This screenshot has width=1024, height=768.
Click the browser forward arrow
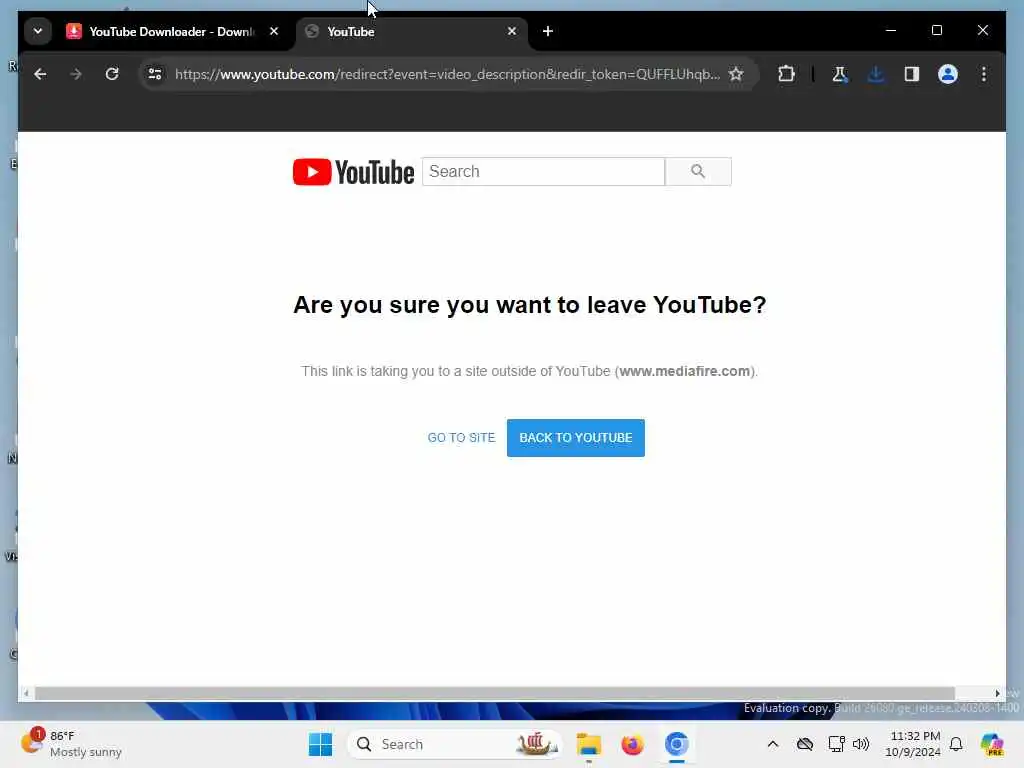tap(76, 74)
